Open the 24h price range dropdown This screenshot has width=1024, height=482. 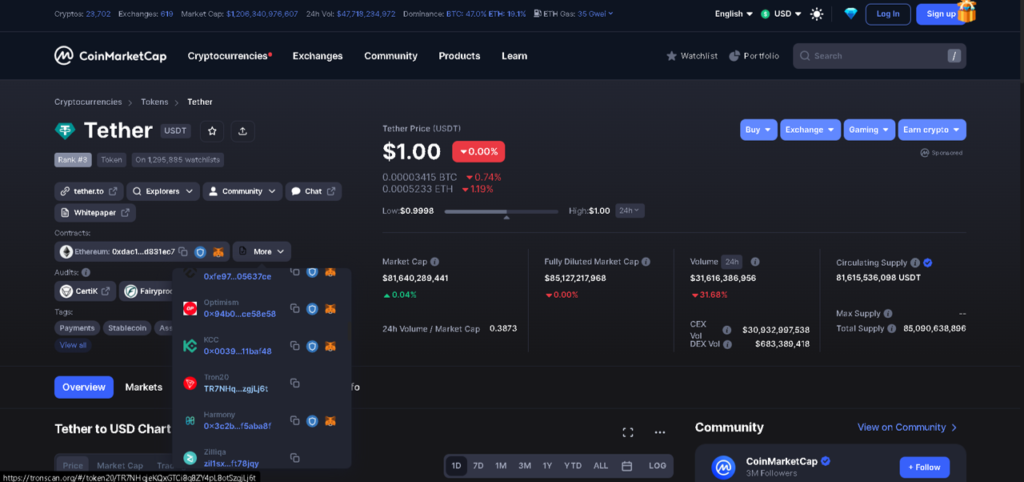pyautogui.click(x=630, y=211)
